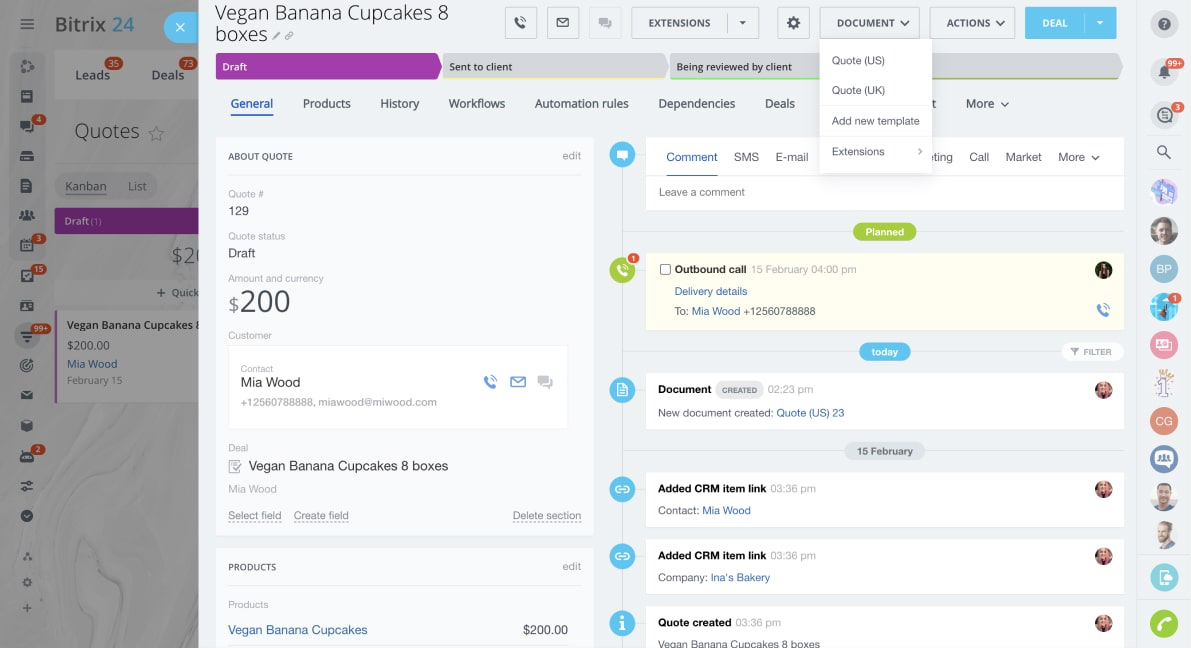Click the Filter button in timeline
Screen dimensions: 1191x648
1091,352
